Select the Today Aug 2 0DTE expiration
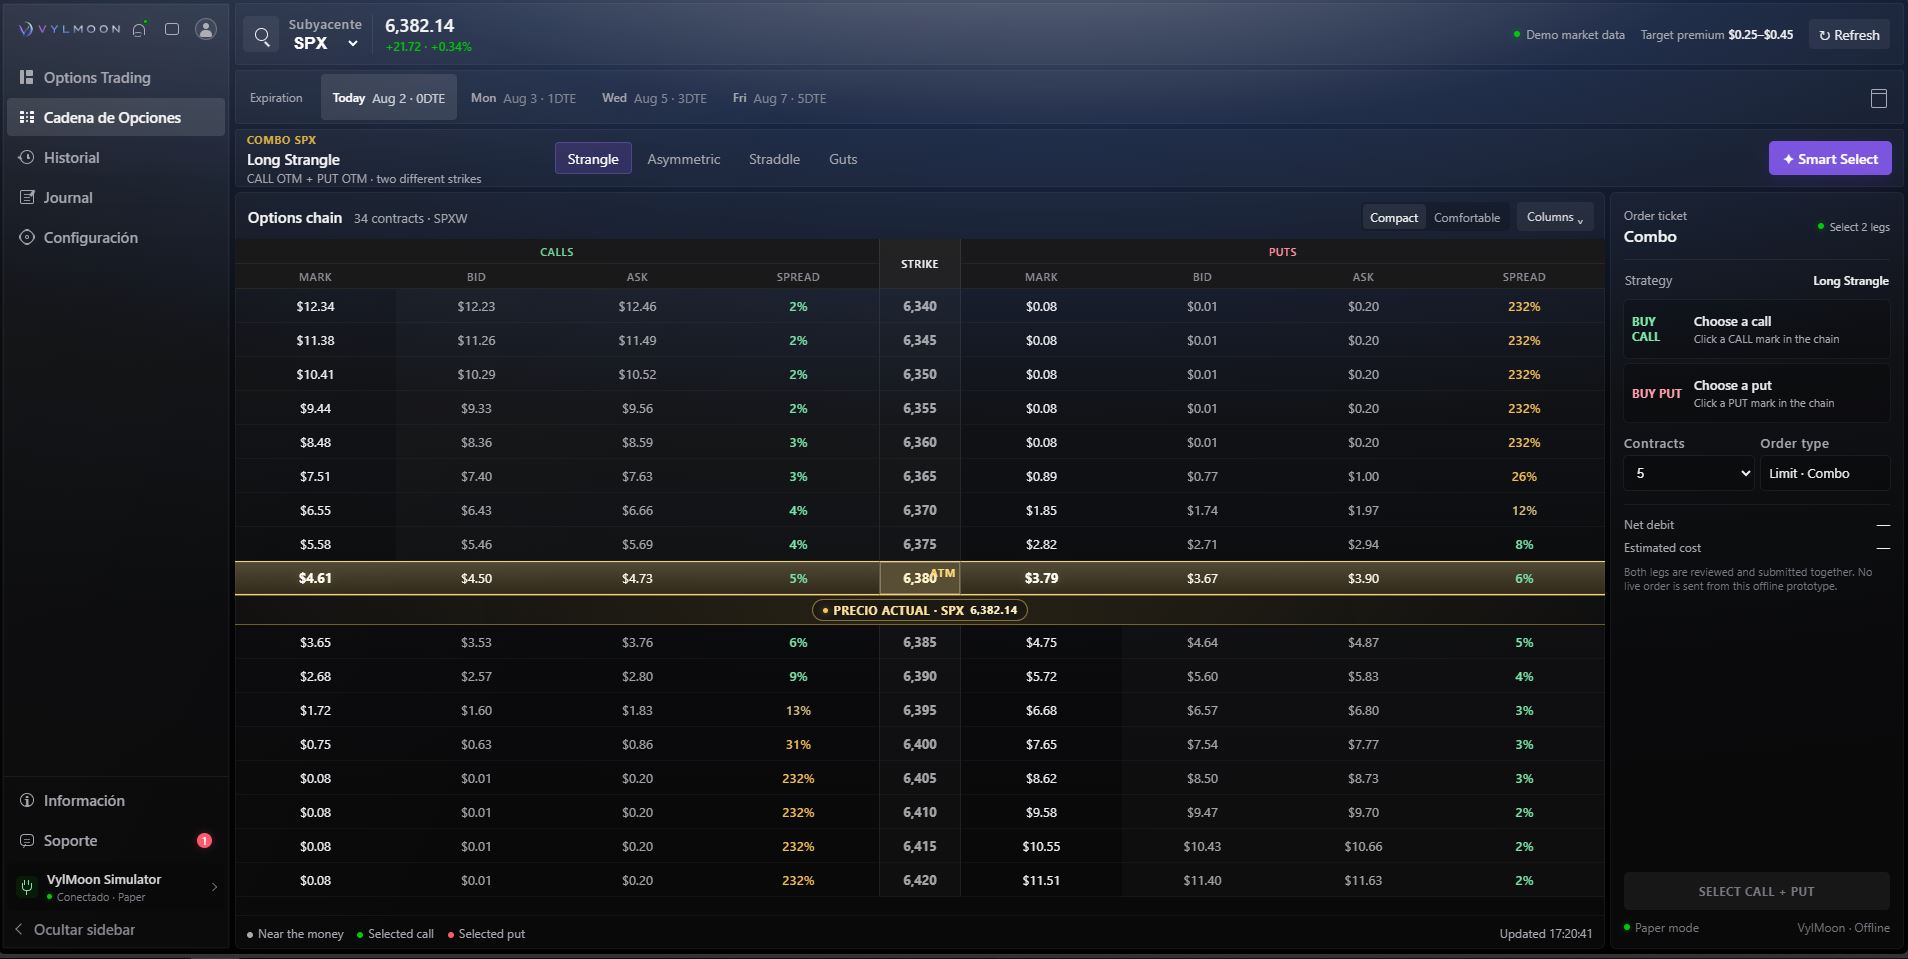Viewport: 1908px width, 959px height. [389, 98]
